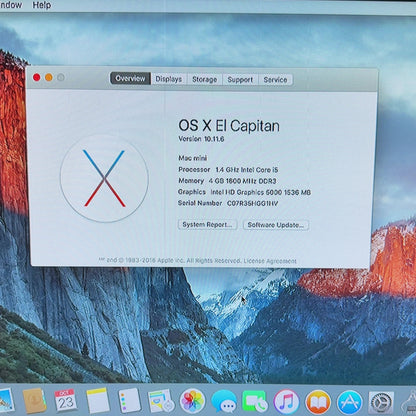This screenshot has height=416, width=416.
Task: Open Contacts from the Dock
Action: [x=34, y=401]
